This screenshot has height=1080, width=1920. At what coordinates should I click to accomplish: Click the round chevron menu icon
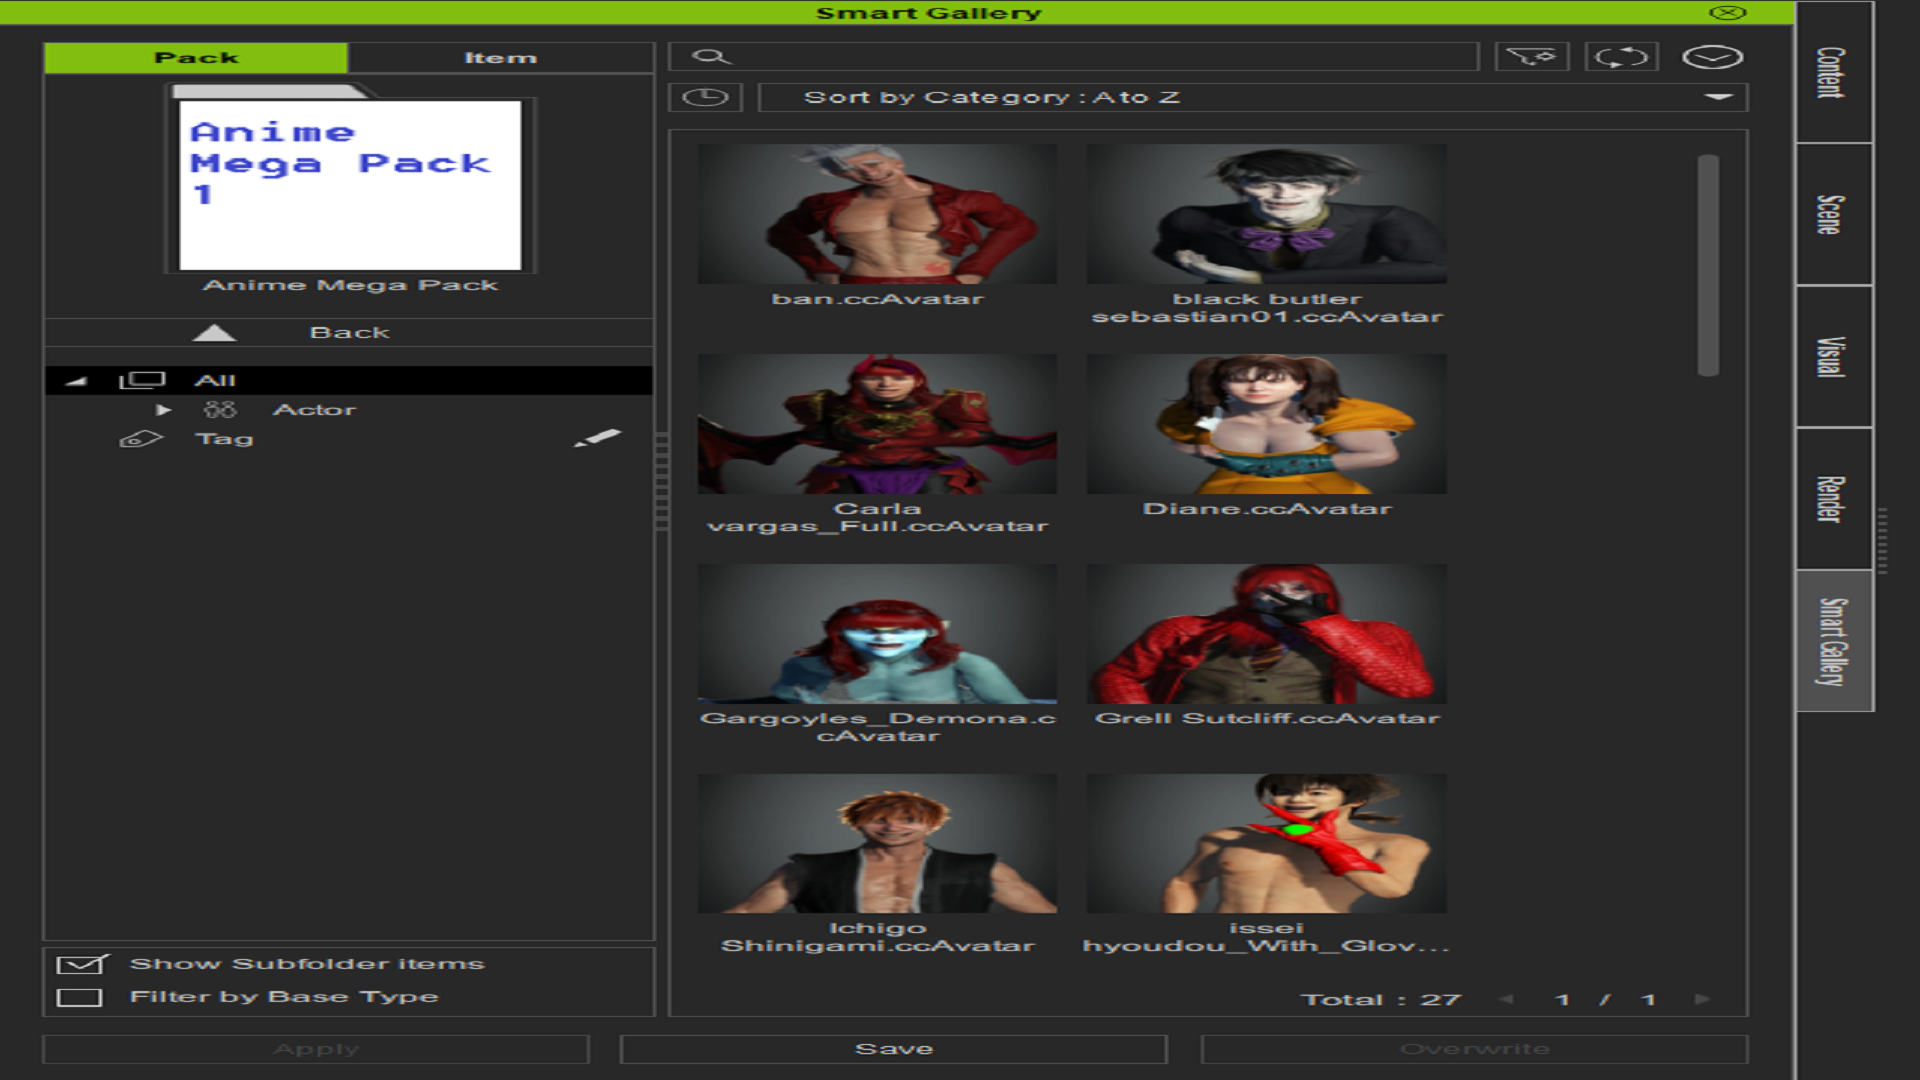coord(1712,57)
